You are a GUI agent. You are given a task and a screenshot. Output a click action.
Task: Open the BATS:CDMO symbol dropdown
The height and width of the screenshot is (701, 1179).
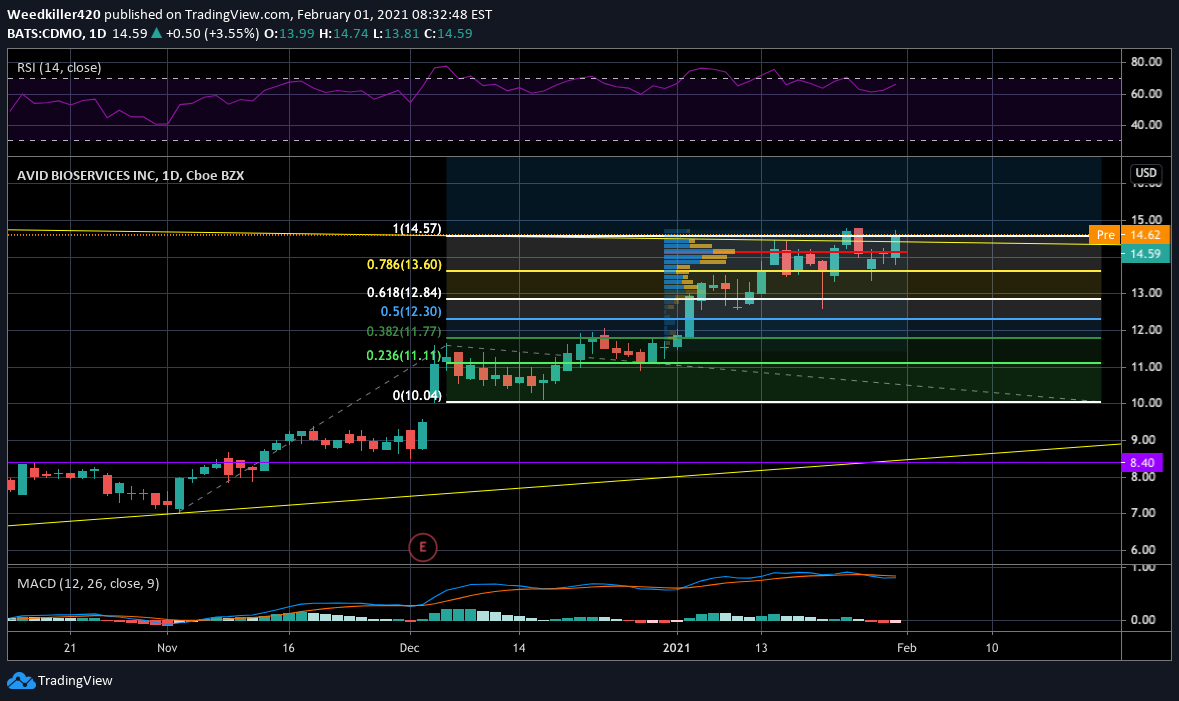pos(47,33)
